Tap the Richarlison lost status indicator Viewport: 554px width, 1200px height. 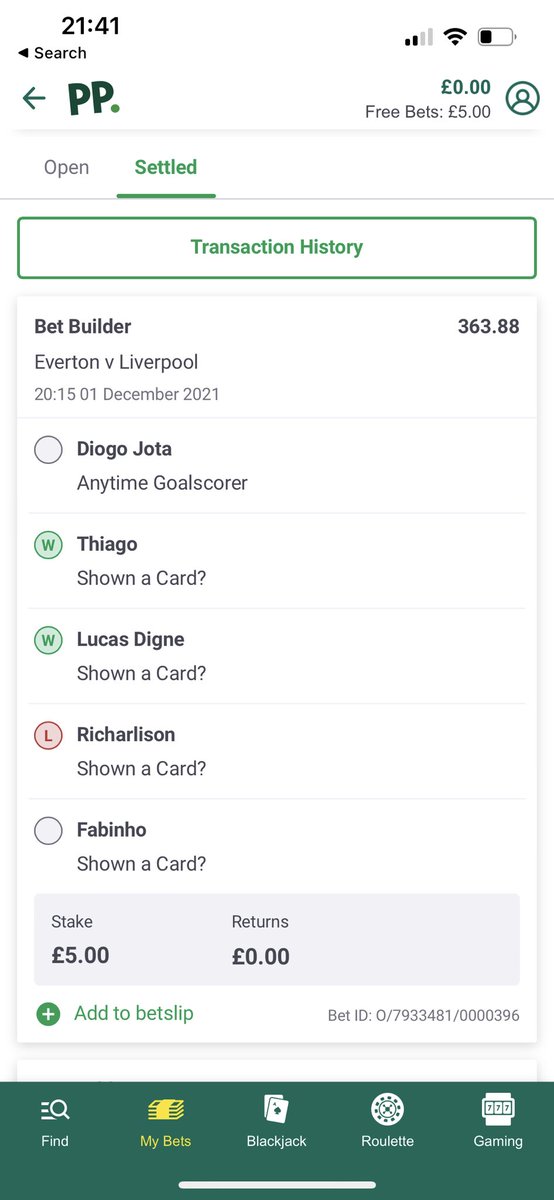coord(48,735)
